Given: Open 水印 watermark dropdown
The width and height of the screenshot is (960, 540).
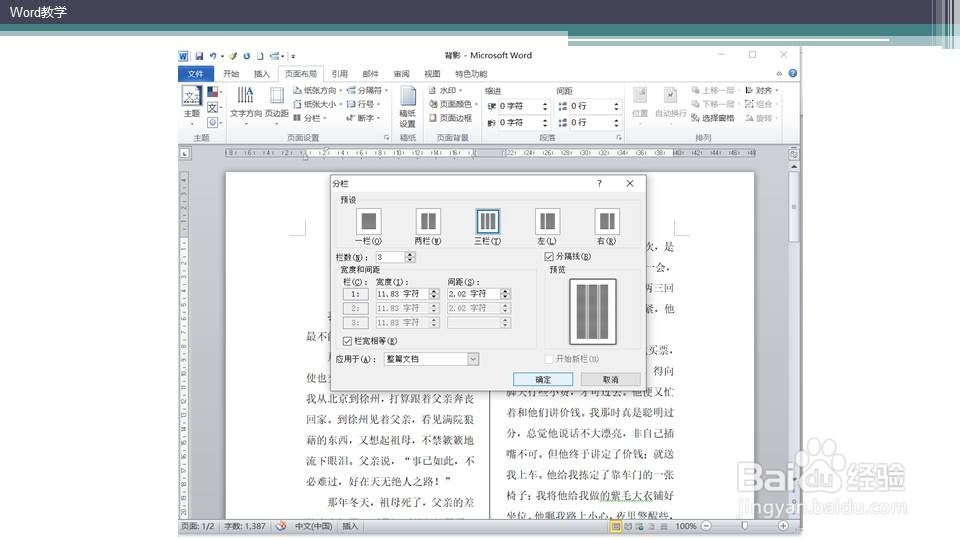Looking at the screenshot, I should pyautogui.click(x=445, y=90).
